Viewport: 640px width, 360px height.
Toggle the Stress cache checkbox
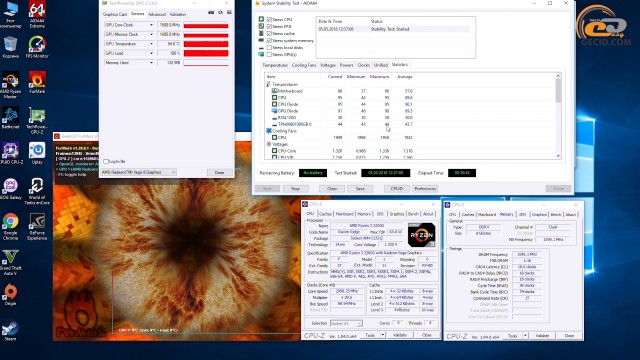269,33
